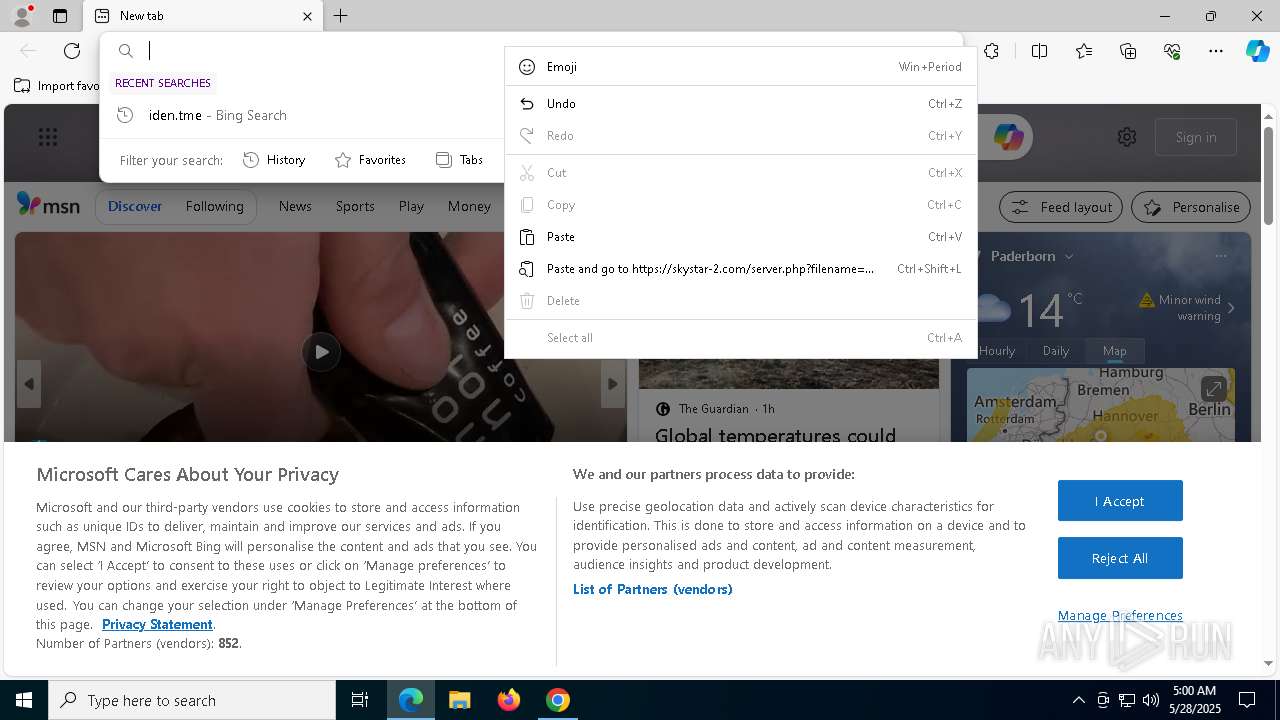Expand the Minor wind warning chevron
The image size is (1280, 720).
point(1231,308)
